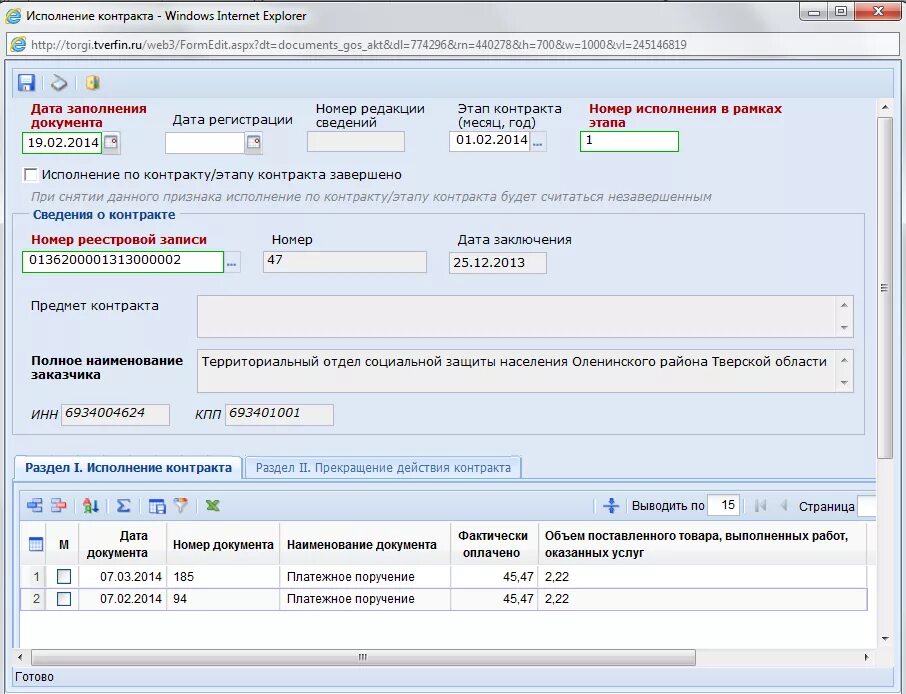
Task: Click 'Объем поставленного товара' column header
Action: (702, 544)
